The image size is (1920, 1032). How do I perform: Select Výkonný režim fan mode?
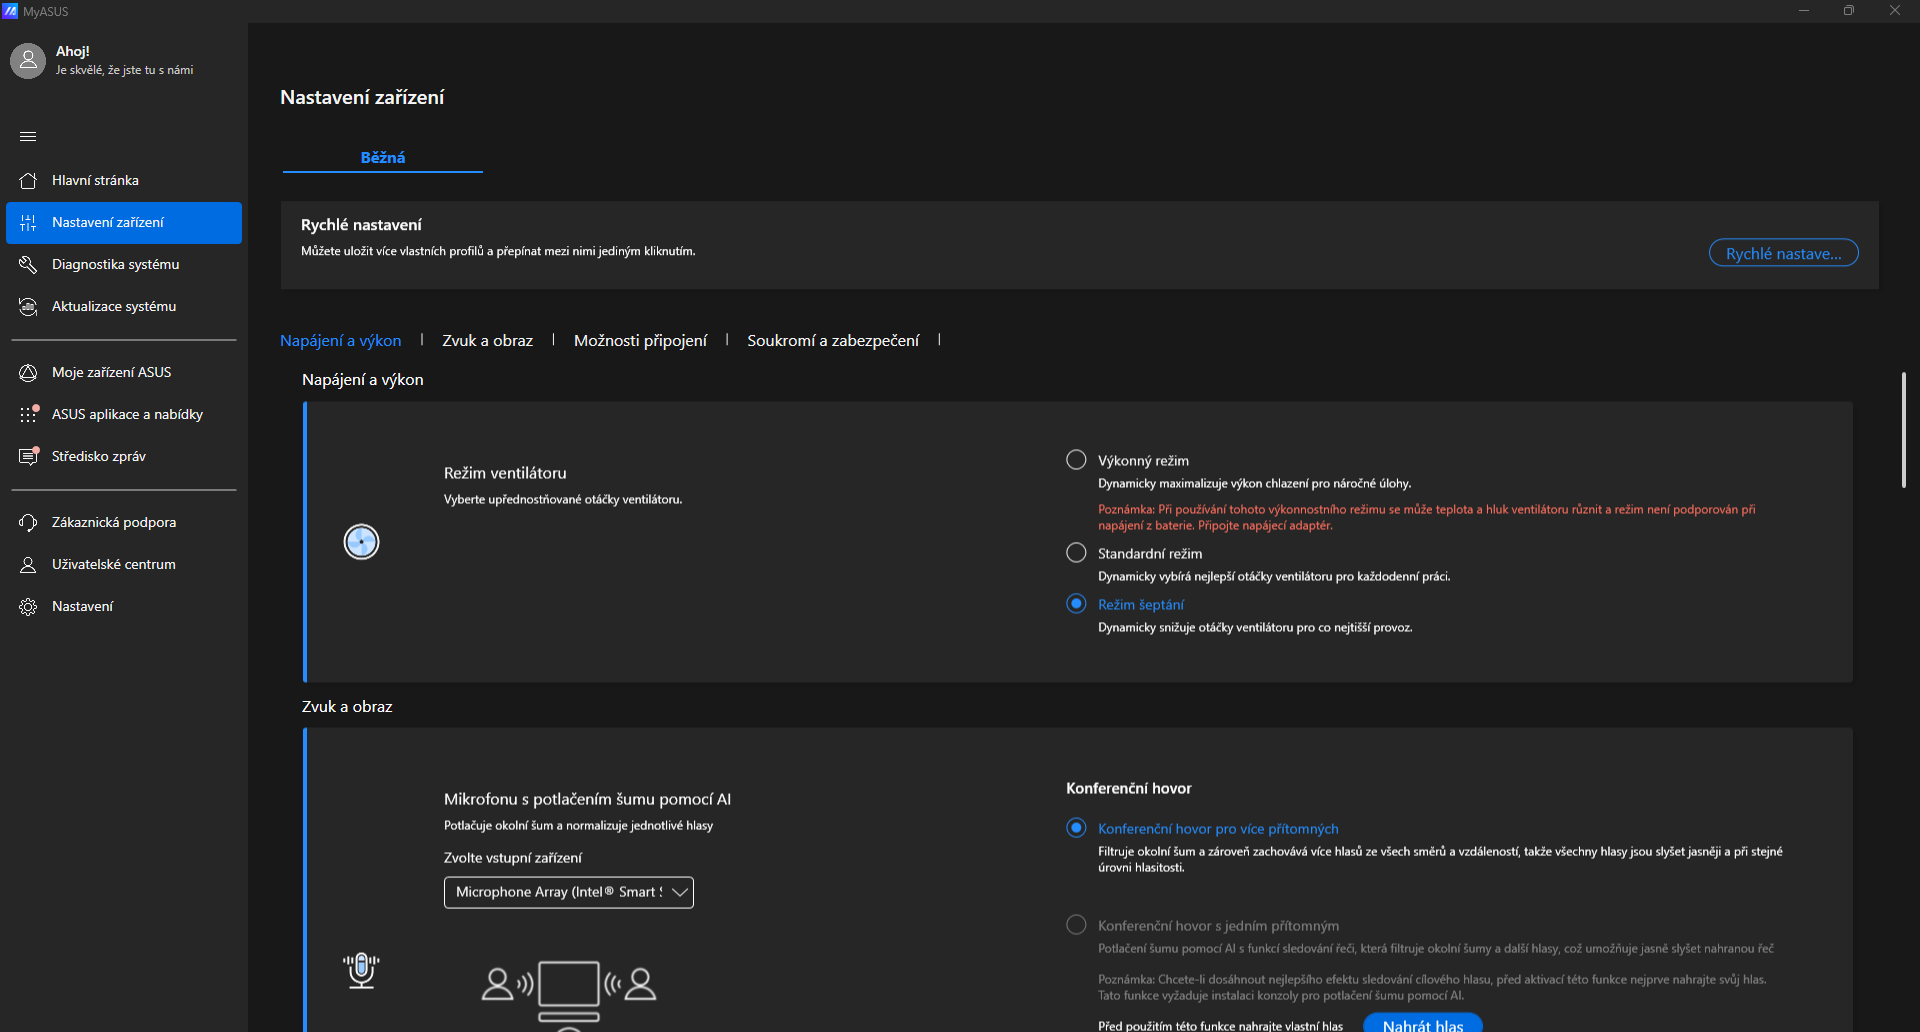[x=1076, y=460]
